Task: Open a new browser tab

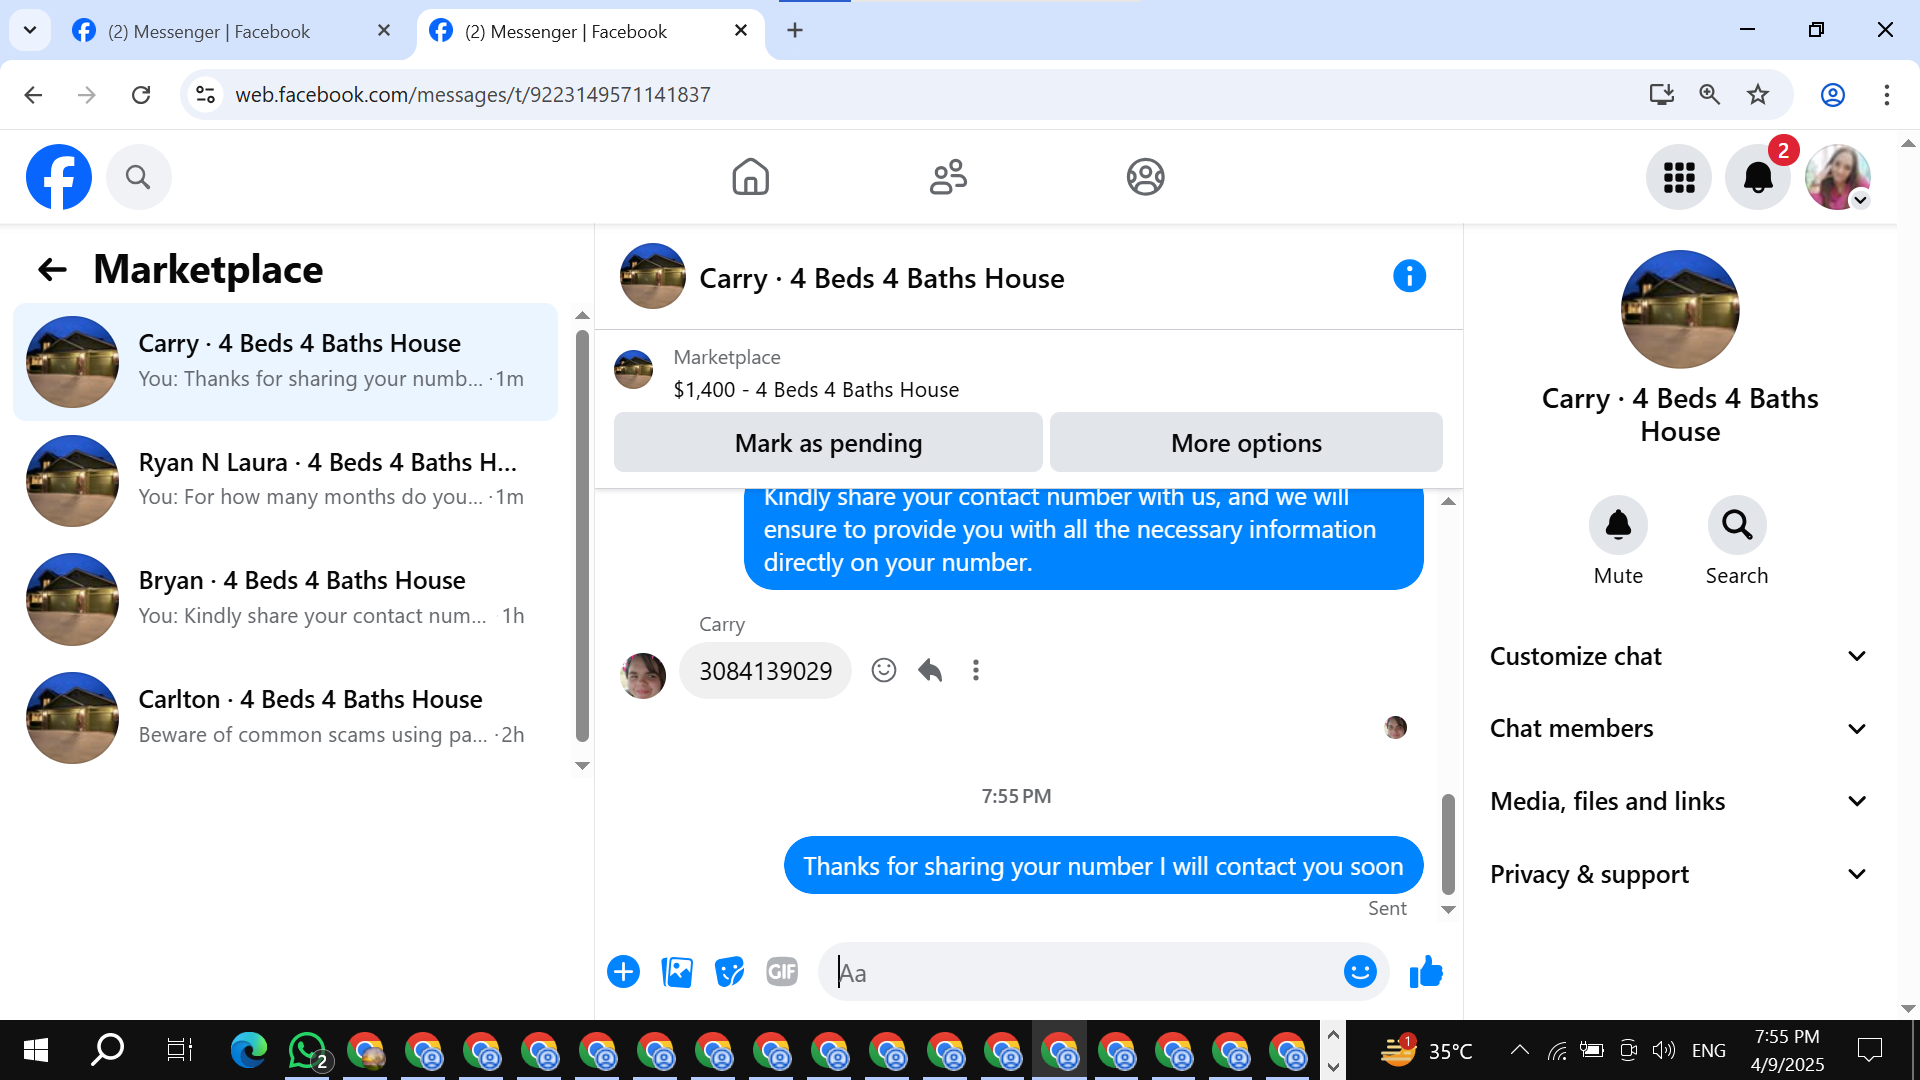Action: [795, 30]
